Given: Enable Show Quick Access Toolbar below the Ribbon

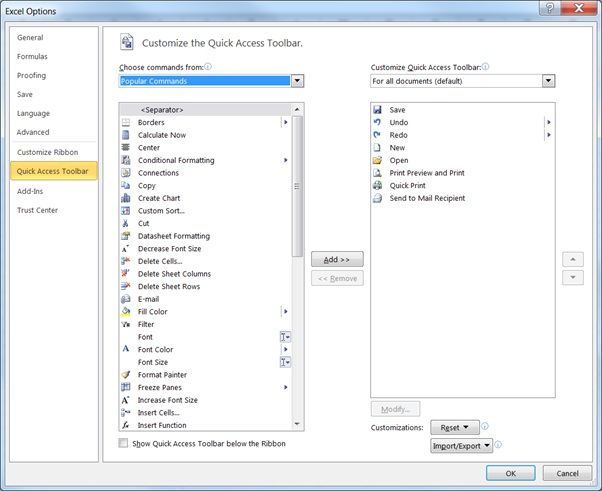Looking at the screenshot, I should (123, 443).
